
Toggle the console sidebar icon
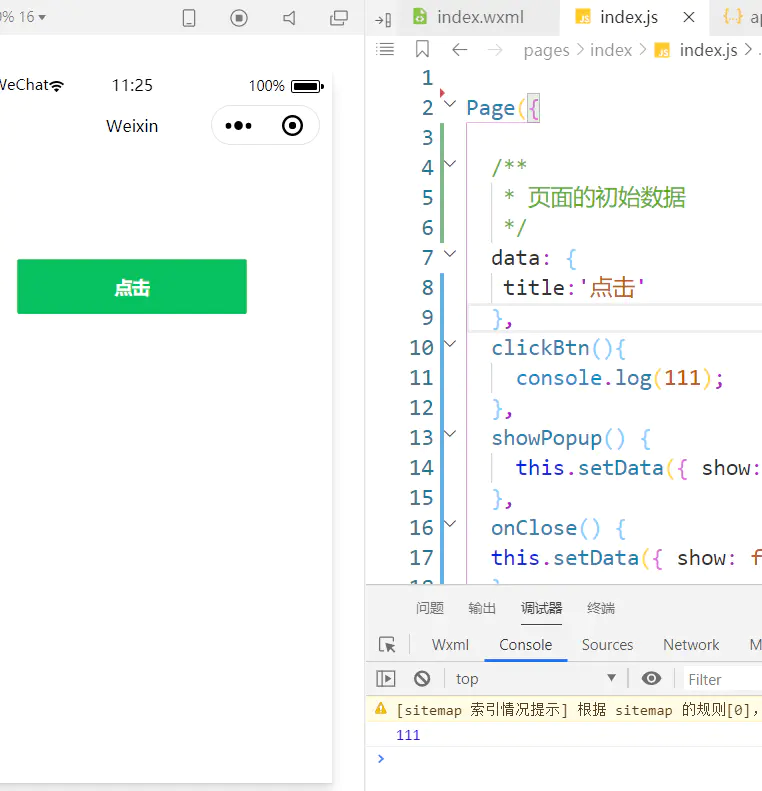[386, 679]
